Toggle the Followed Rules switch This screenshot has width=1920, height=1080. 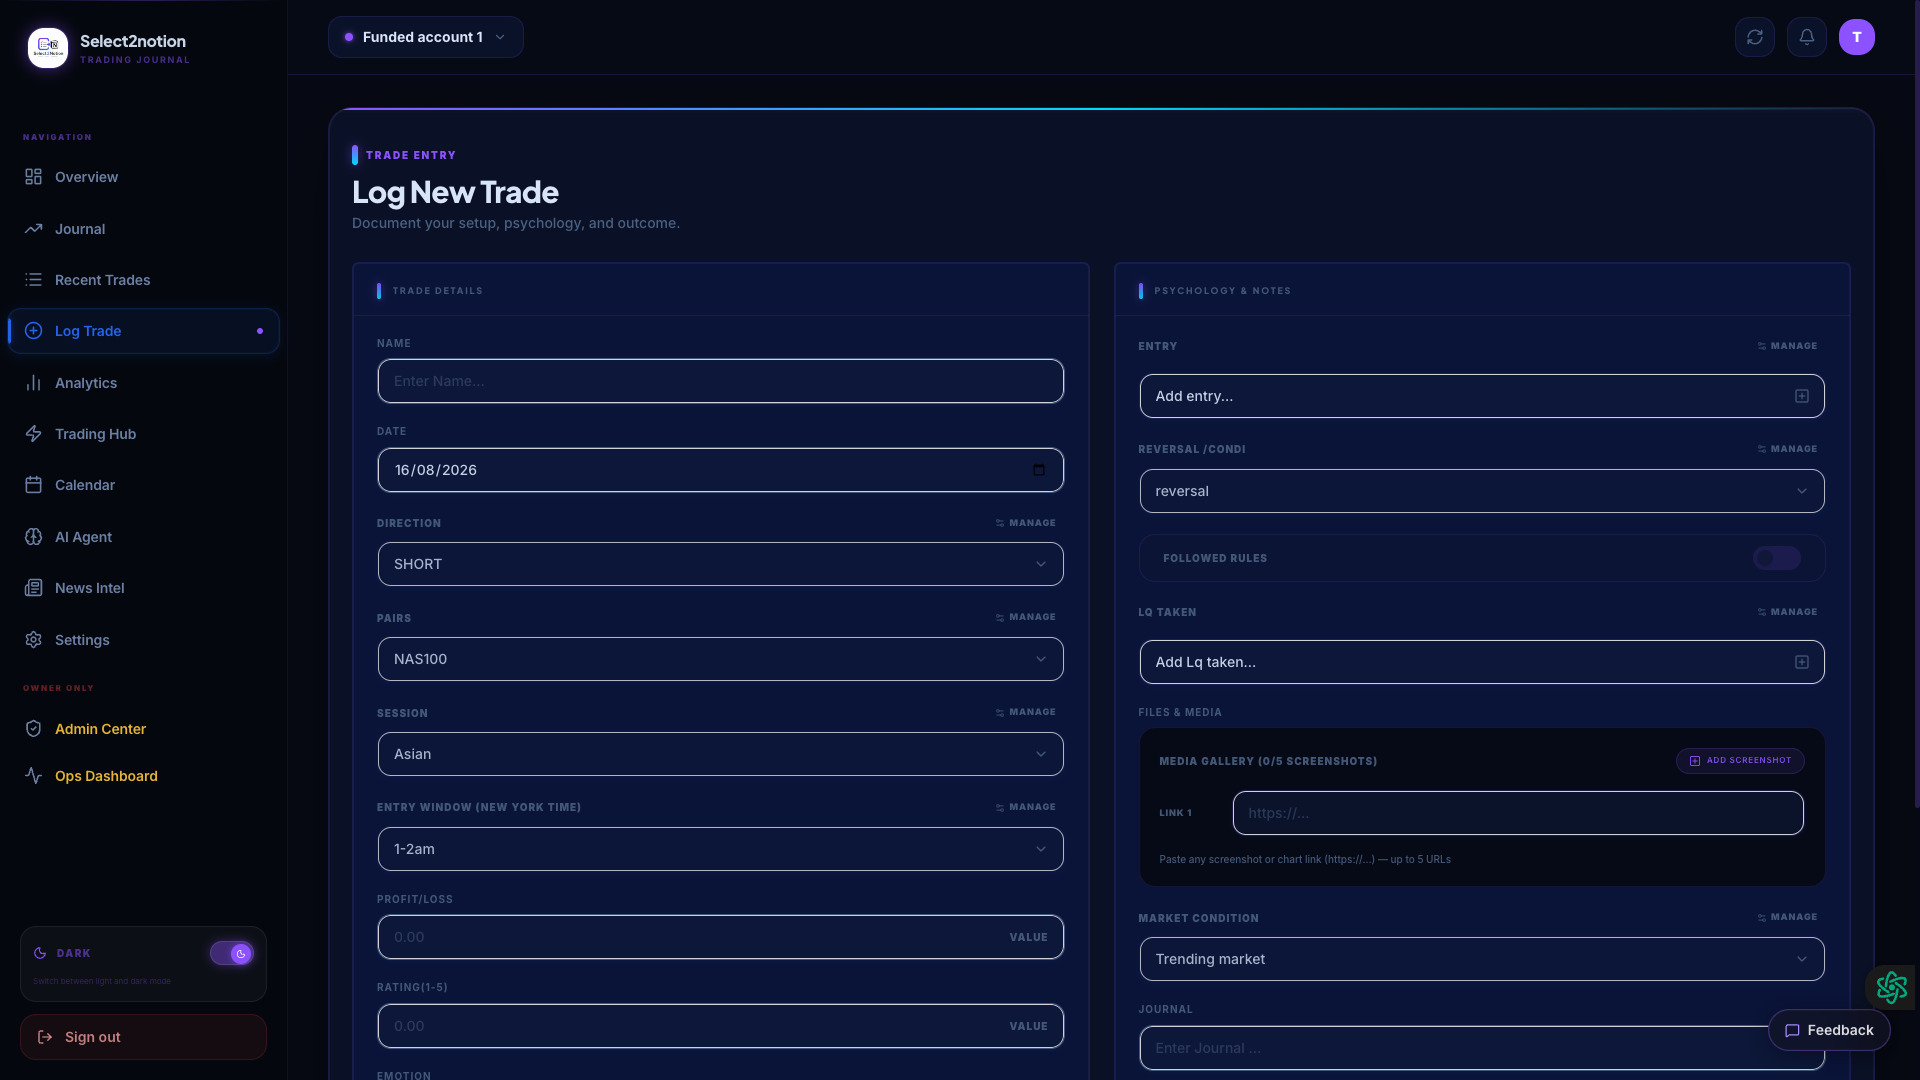pyautogui.click(x=1777, y=558)
